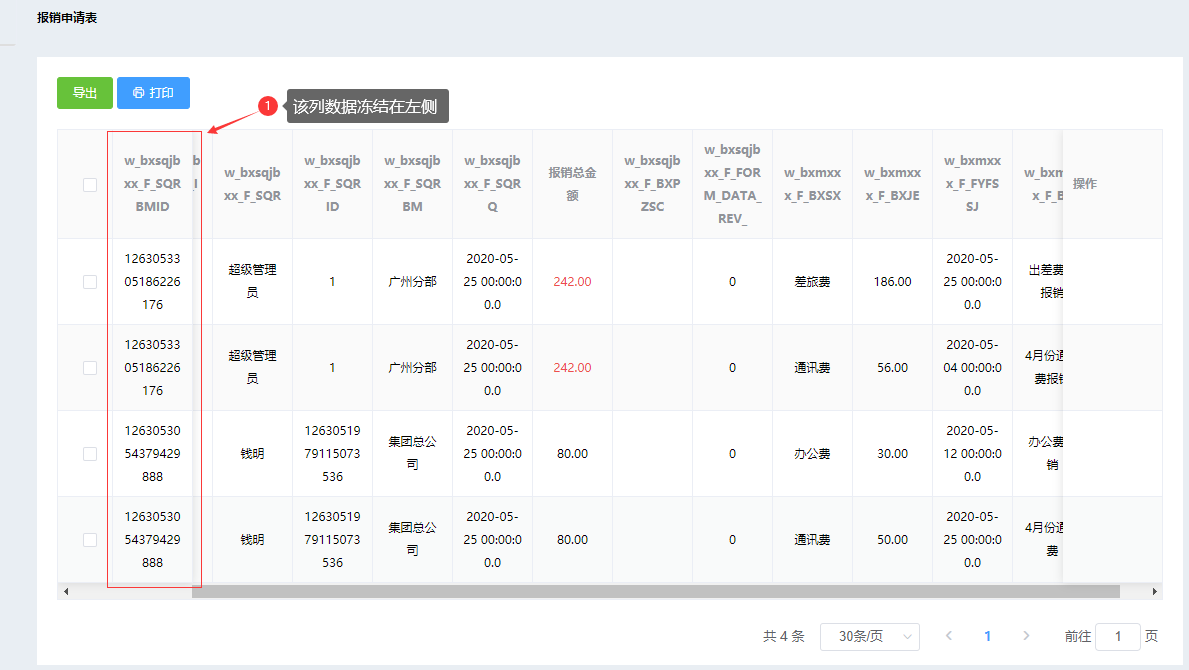Click the horizontal scrollbar left arrow
This screenshot has width=1189, height=670.
[66, 592]
